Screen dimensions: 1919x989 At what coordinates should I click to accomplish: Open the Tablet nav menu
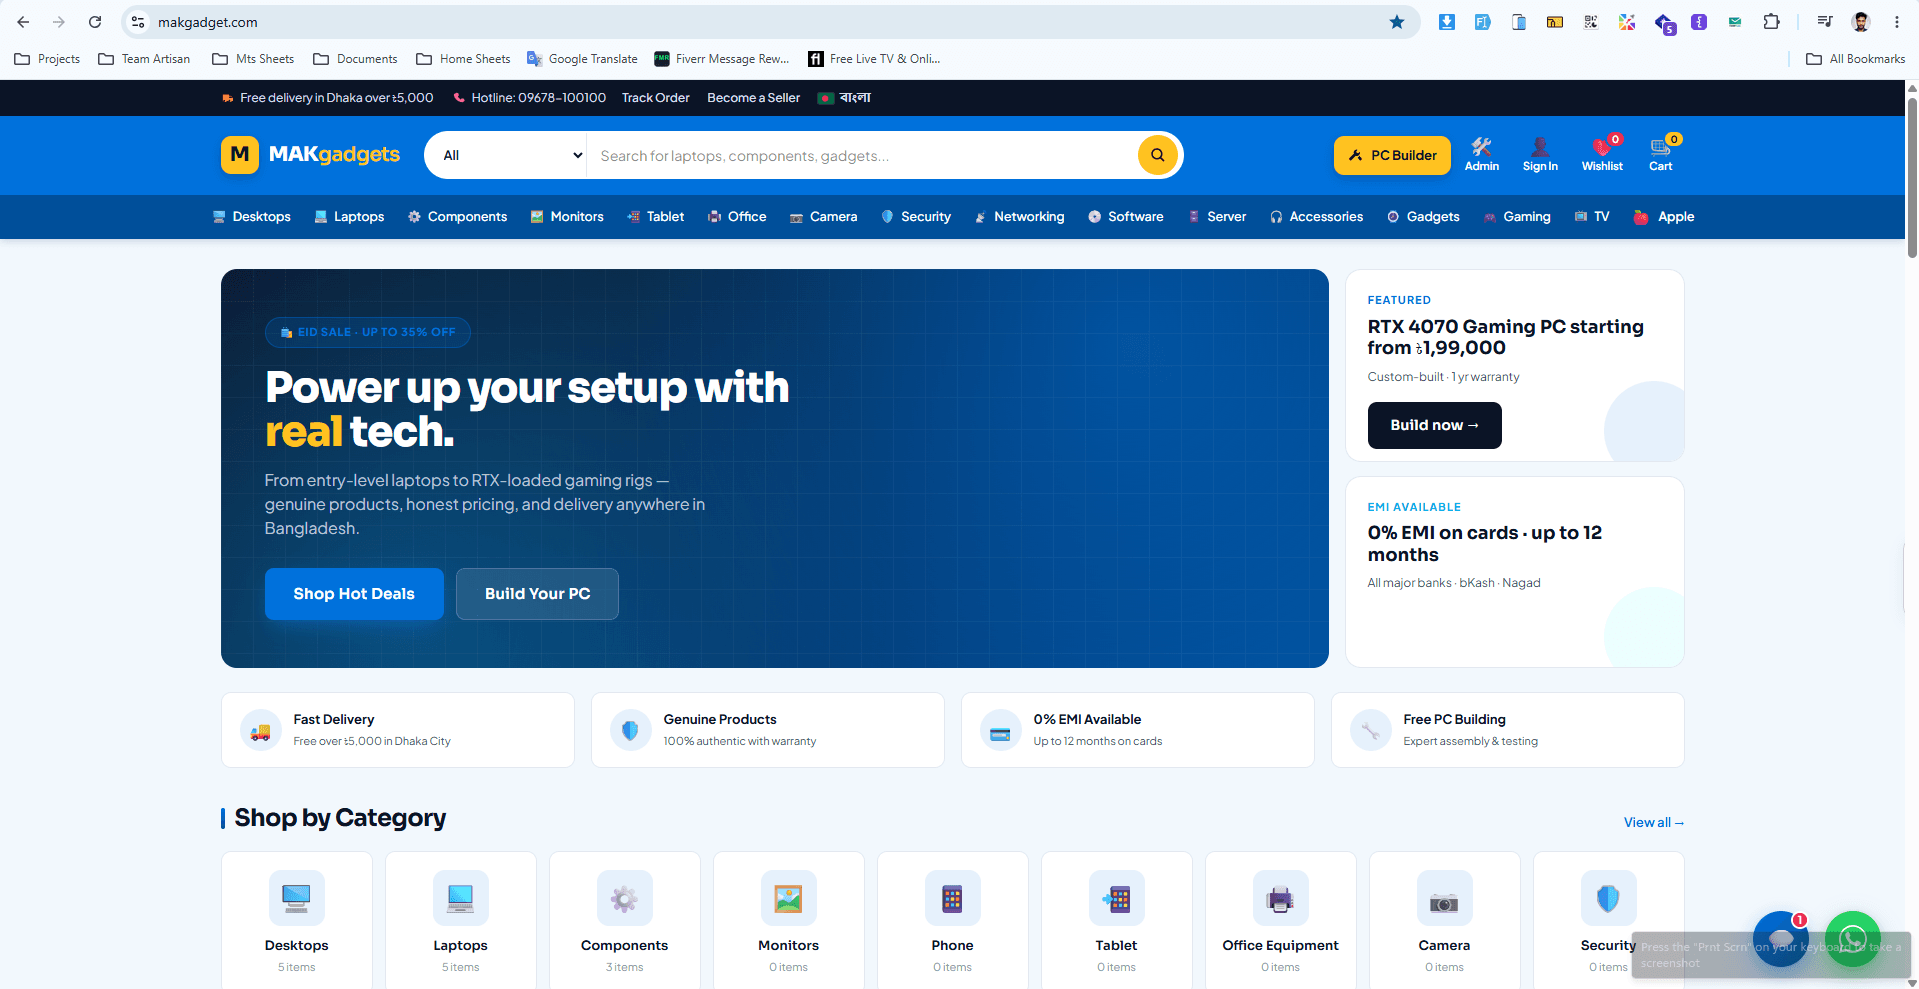tap(656, 217)
